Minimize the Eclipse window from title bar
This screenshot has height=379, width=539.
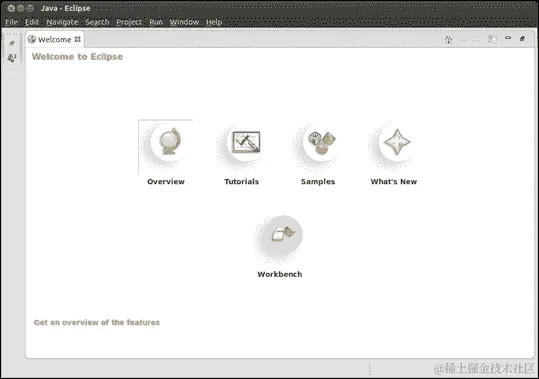point(21,8)
